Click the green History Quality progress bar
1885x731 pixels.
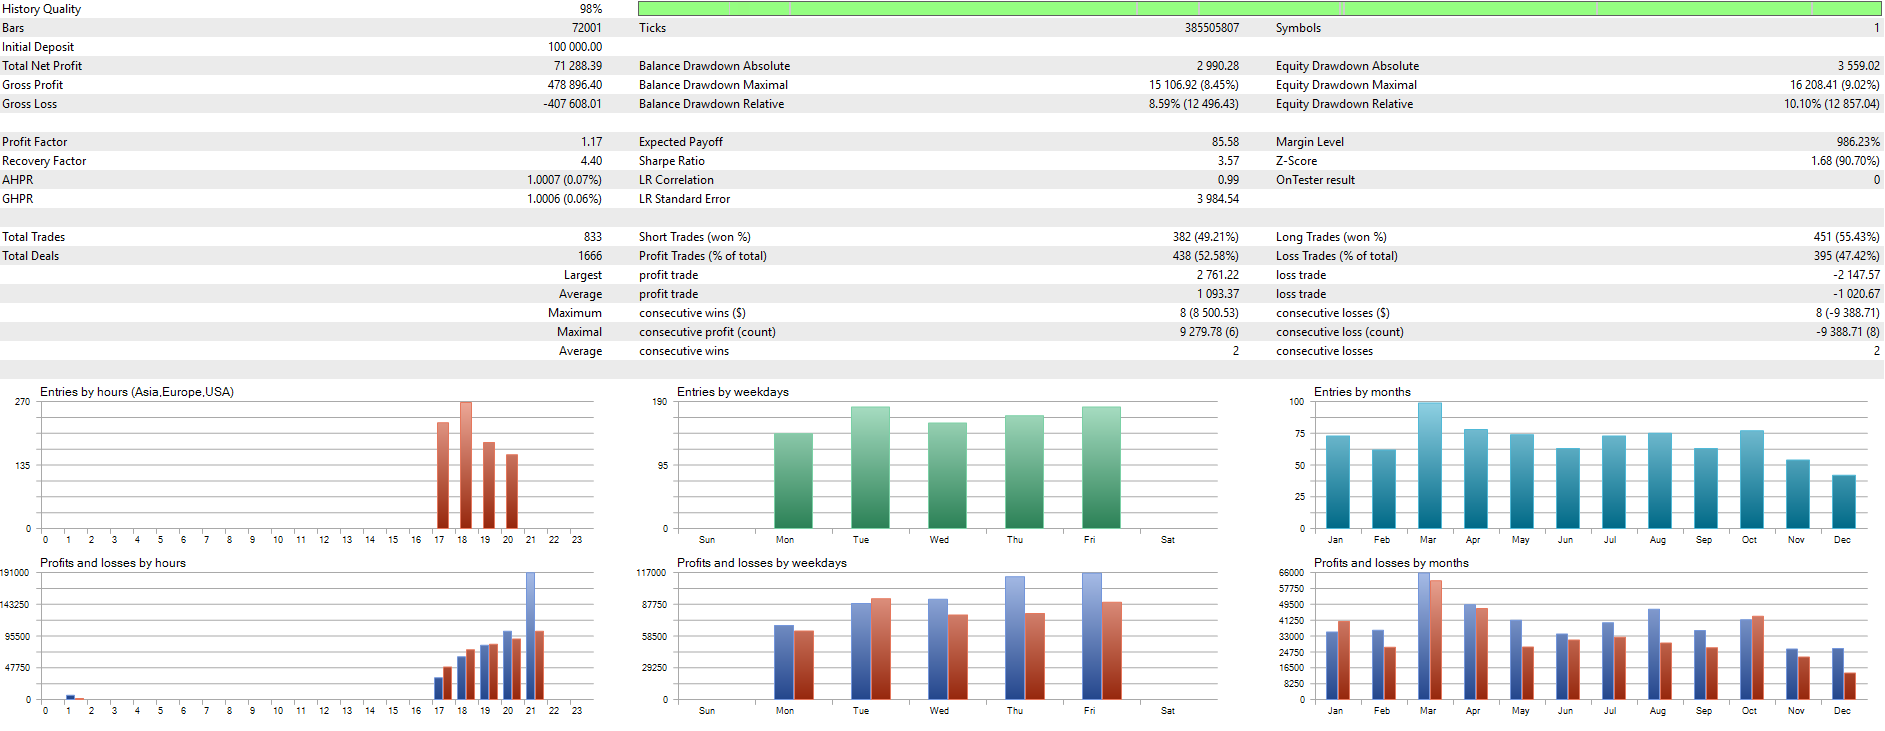point(1259,9)
